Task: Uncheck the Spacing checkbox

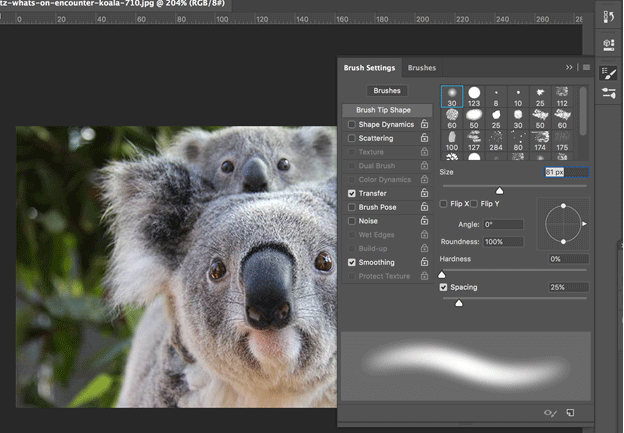Action: pos(443,287)
